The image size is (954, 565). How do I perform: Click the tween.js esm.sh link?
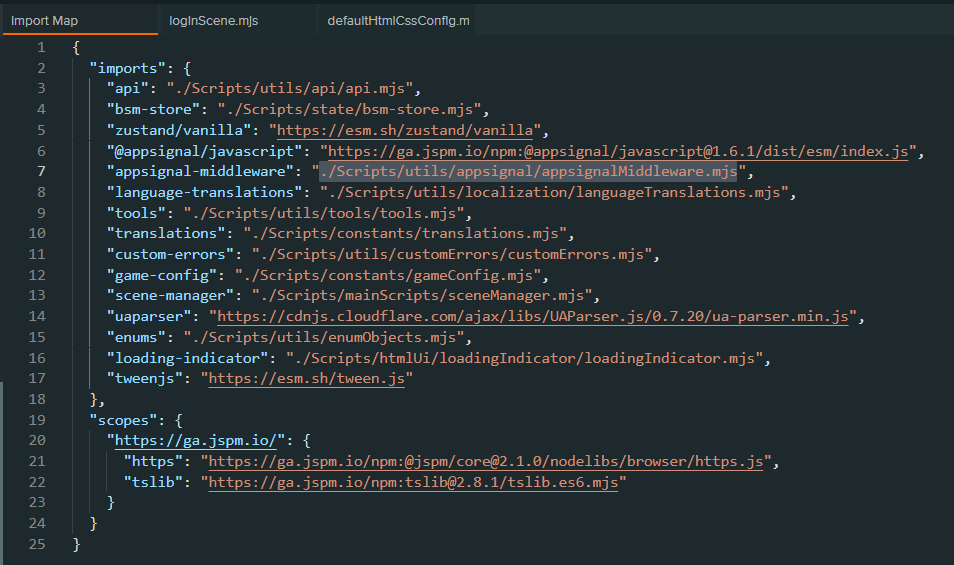coord(306,379)
